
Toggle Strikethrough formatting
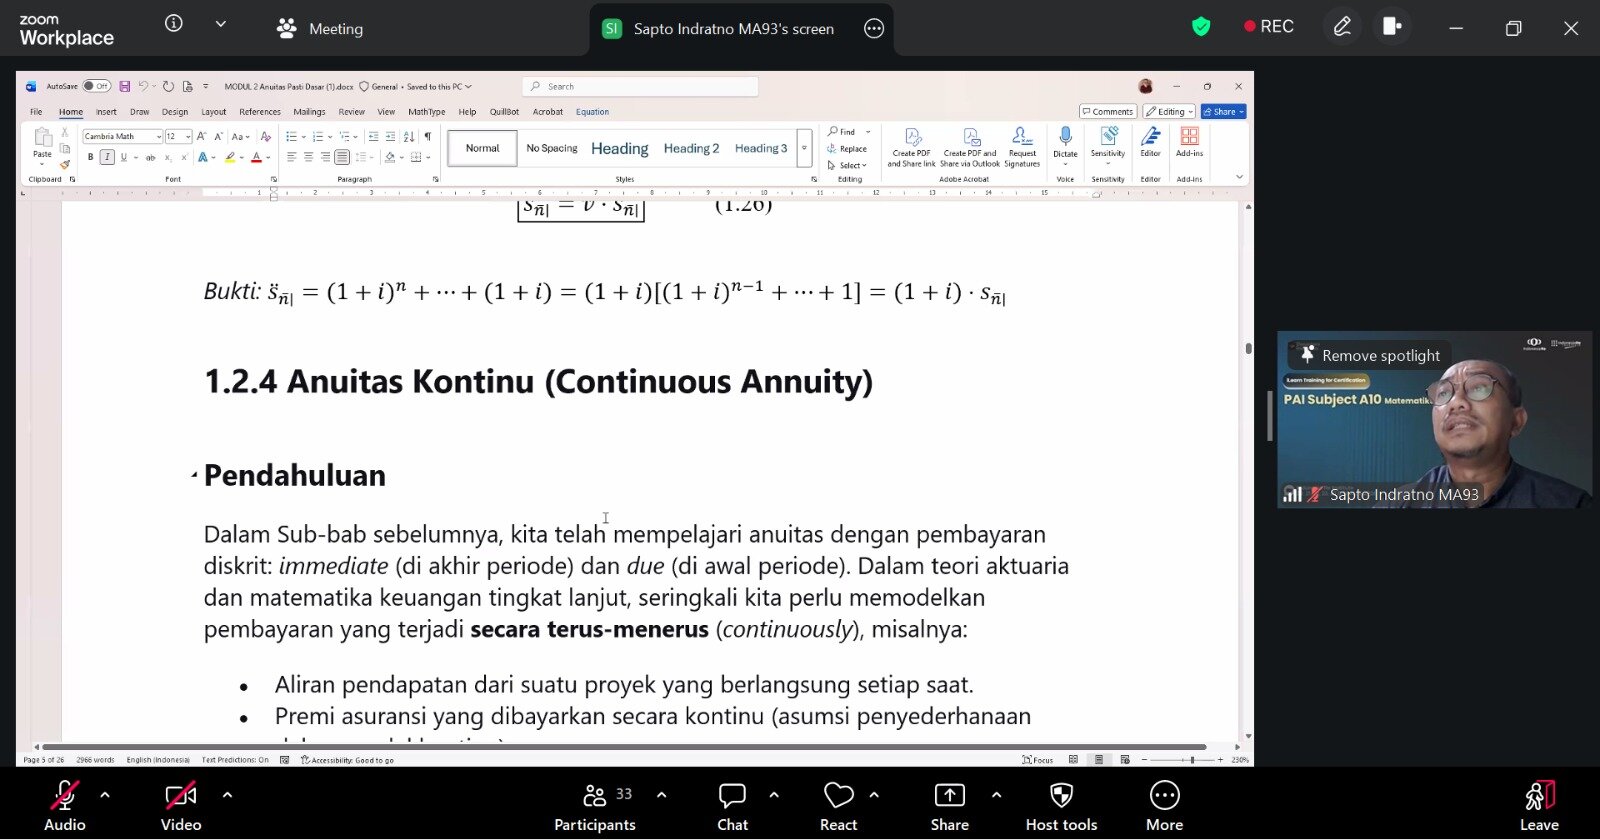coord(150,157)
